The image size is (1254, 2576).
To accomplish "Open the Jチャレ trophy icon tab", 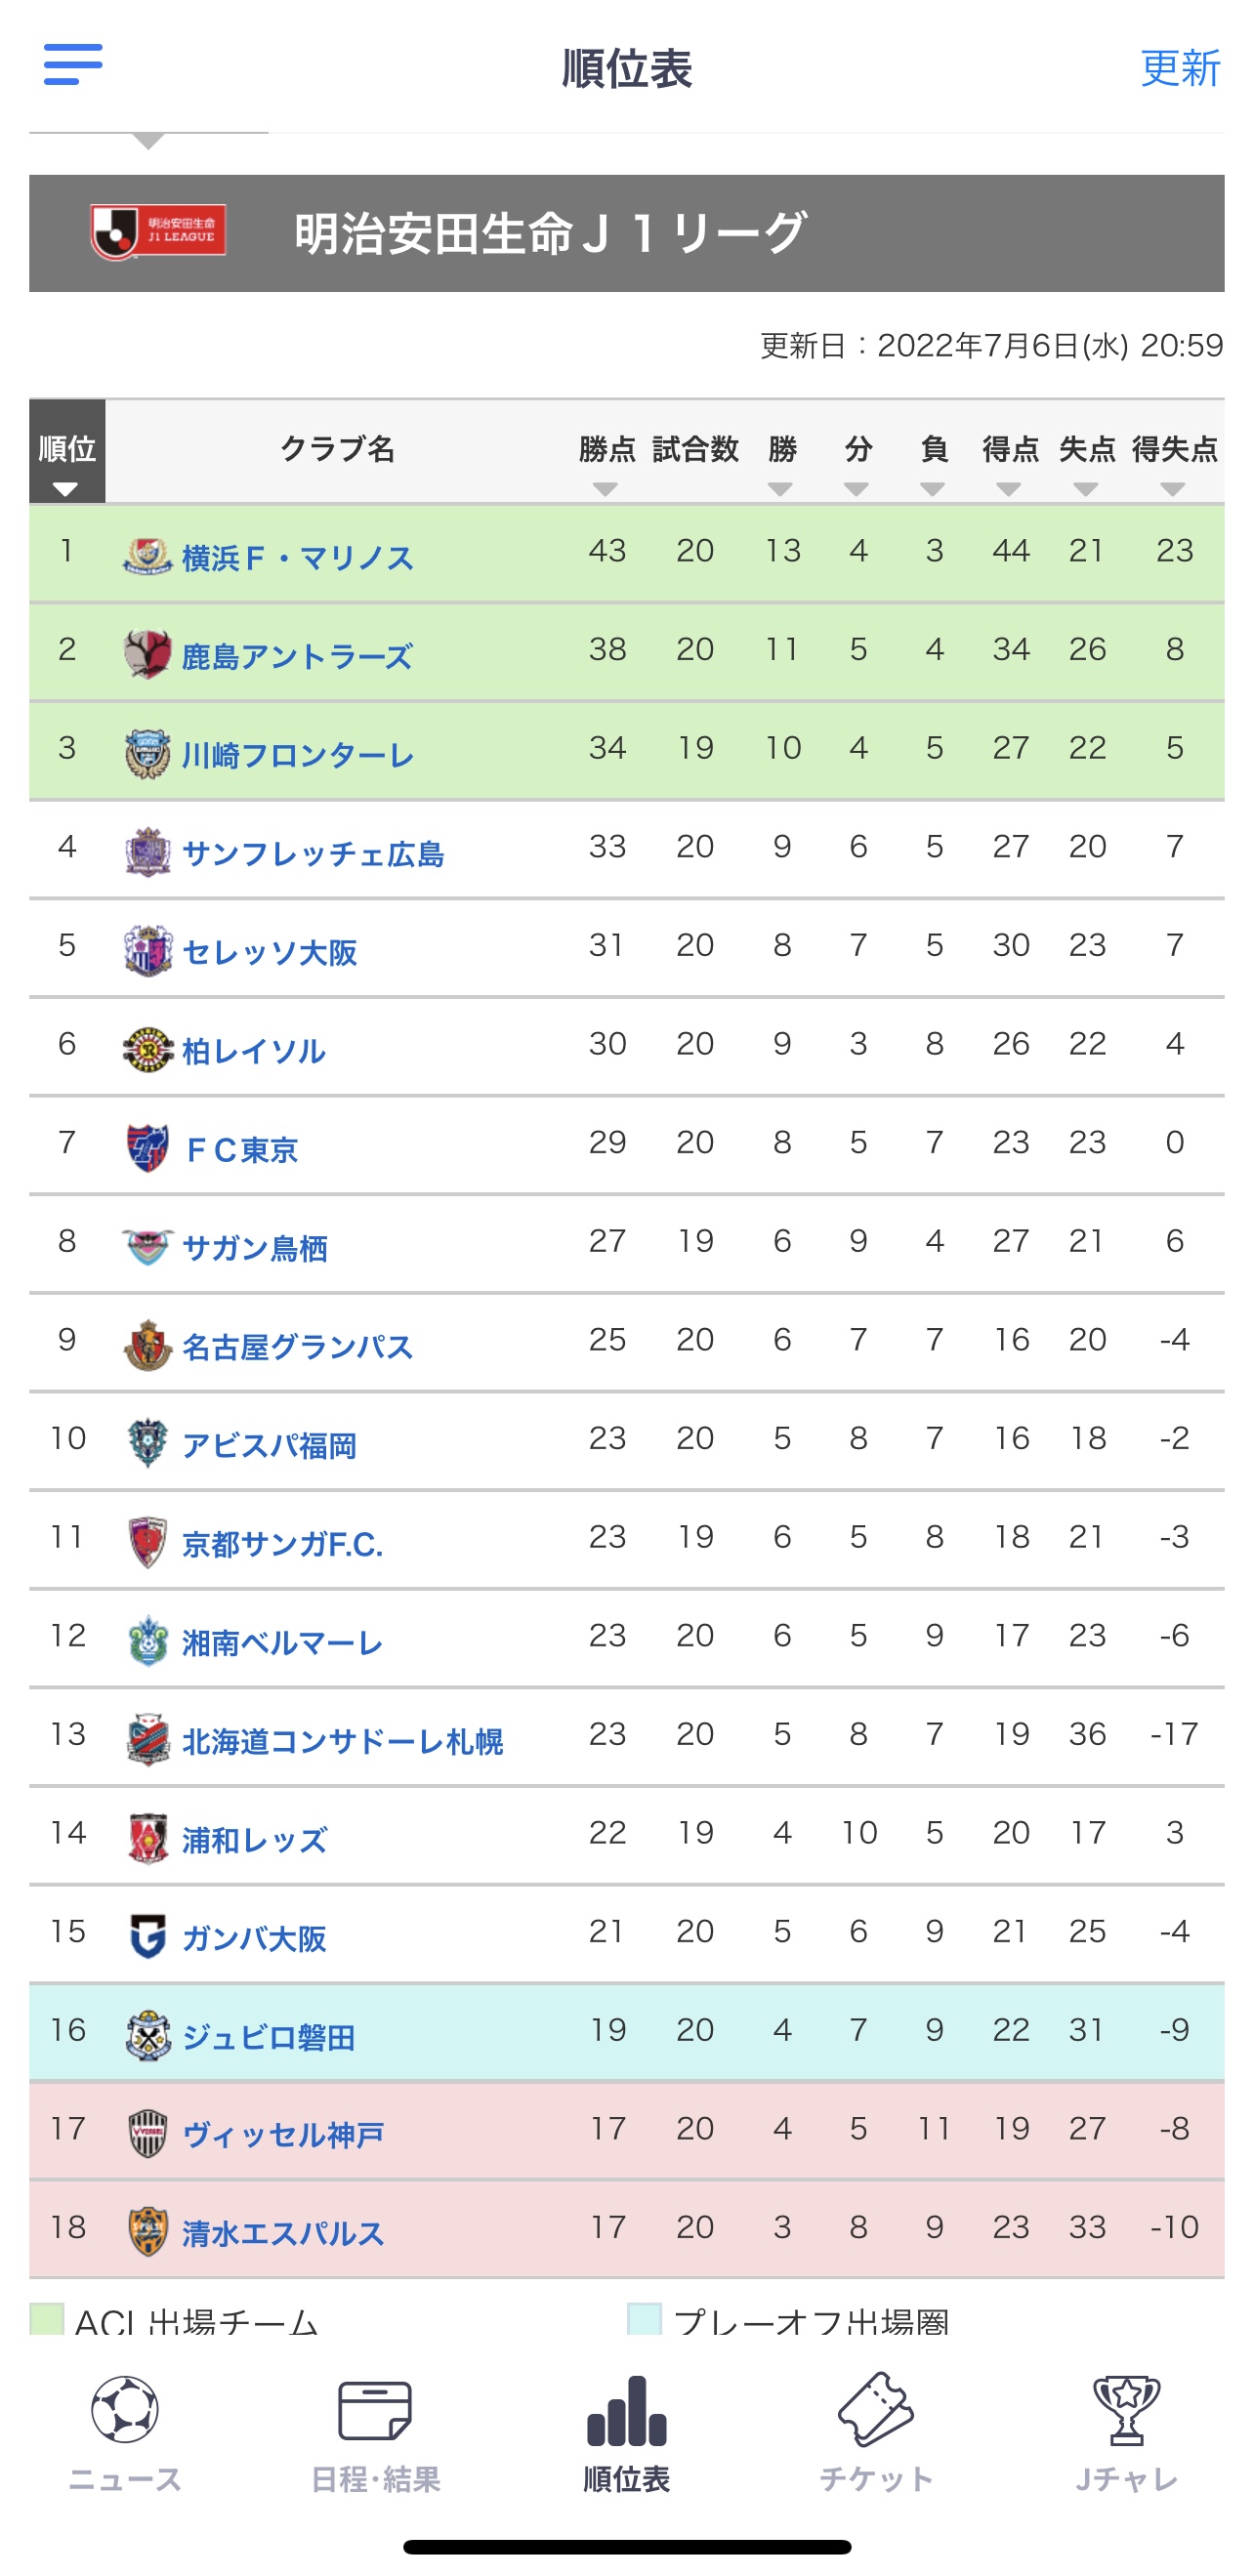I will (x=1127, y=2430).
